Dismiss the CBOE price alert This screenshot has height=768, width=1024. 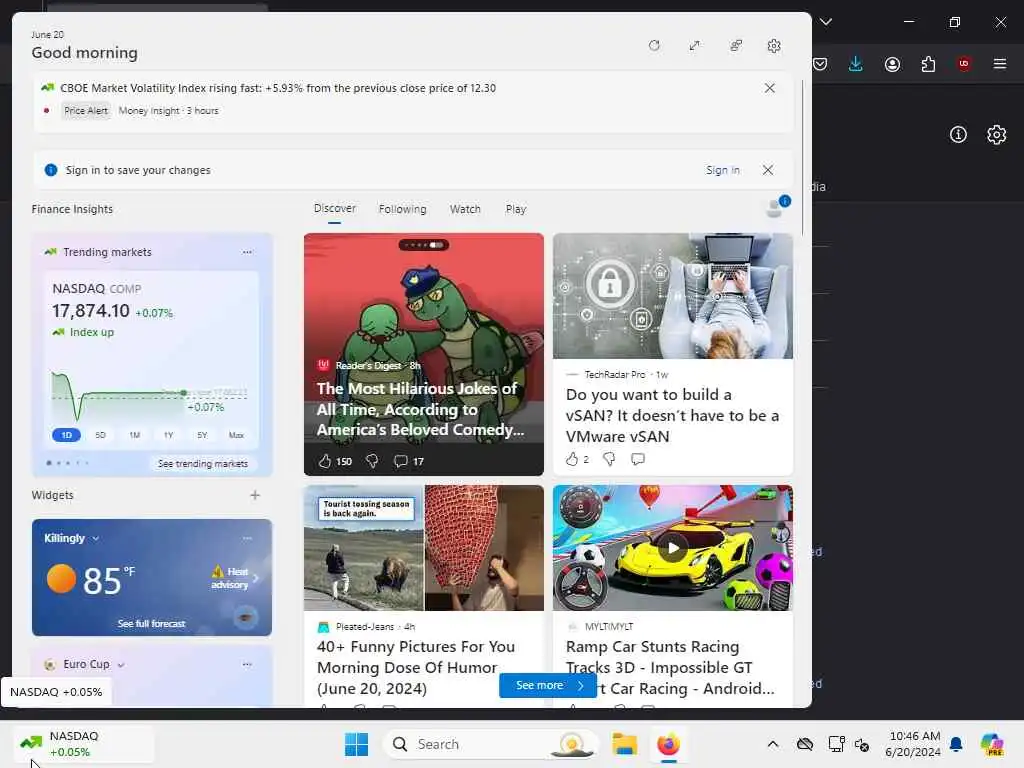770,88
